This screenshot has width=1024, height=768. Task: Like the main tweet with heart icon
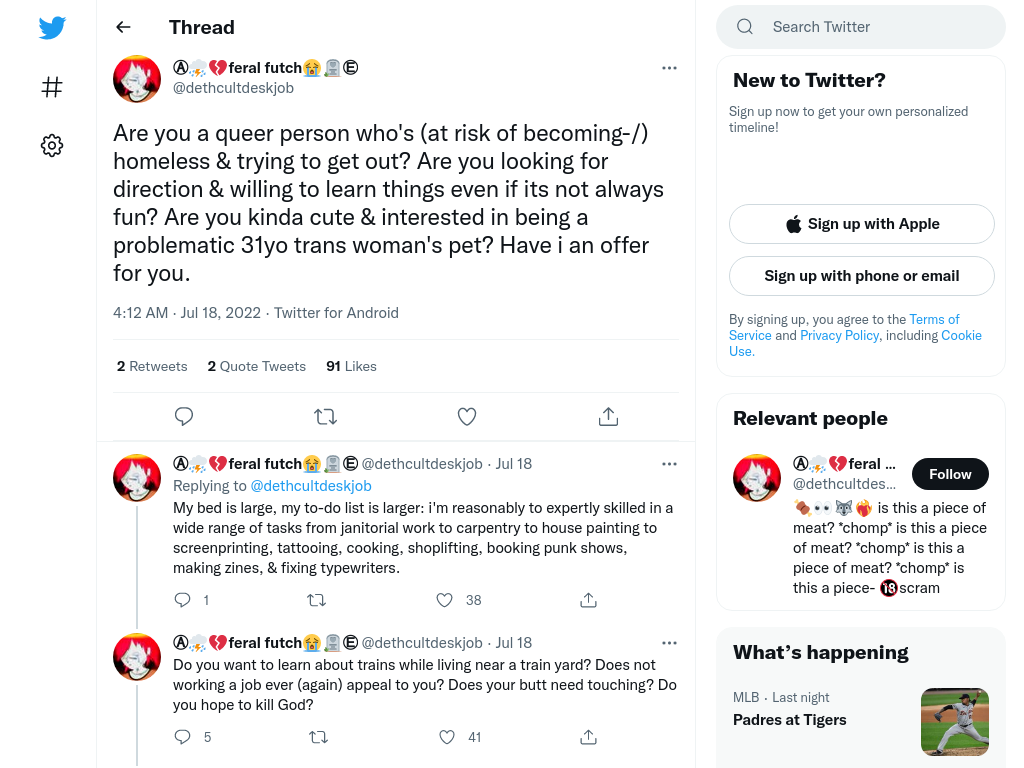point(466,416)
